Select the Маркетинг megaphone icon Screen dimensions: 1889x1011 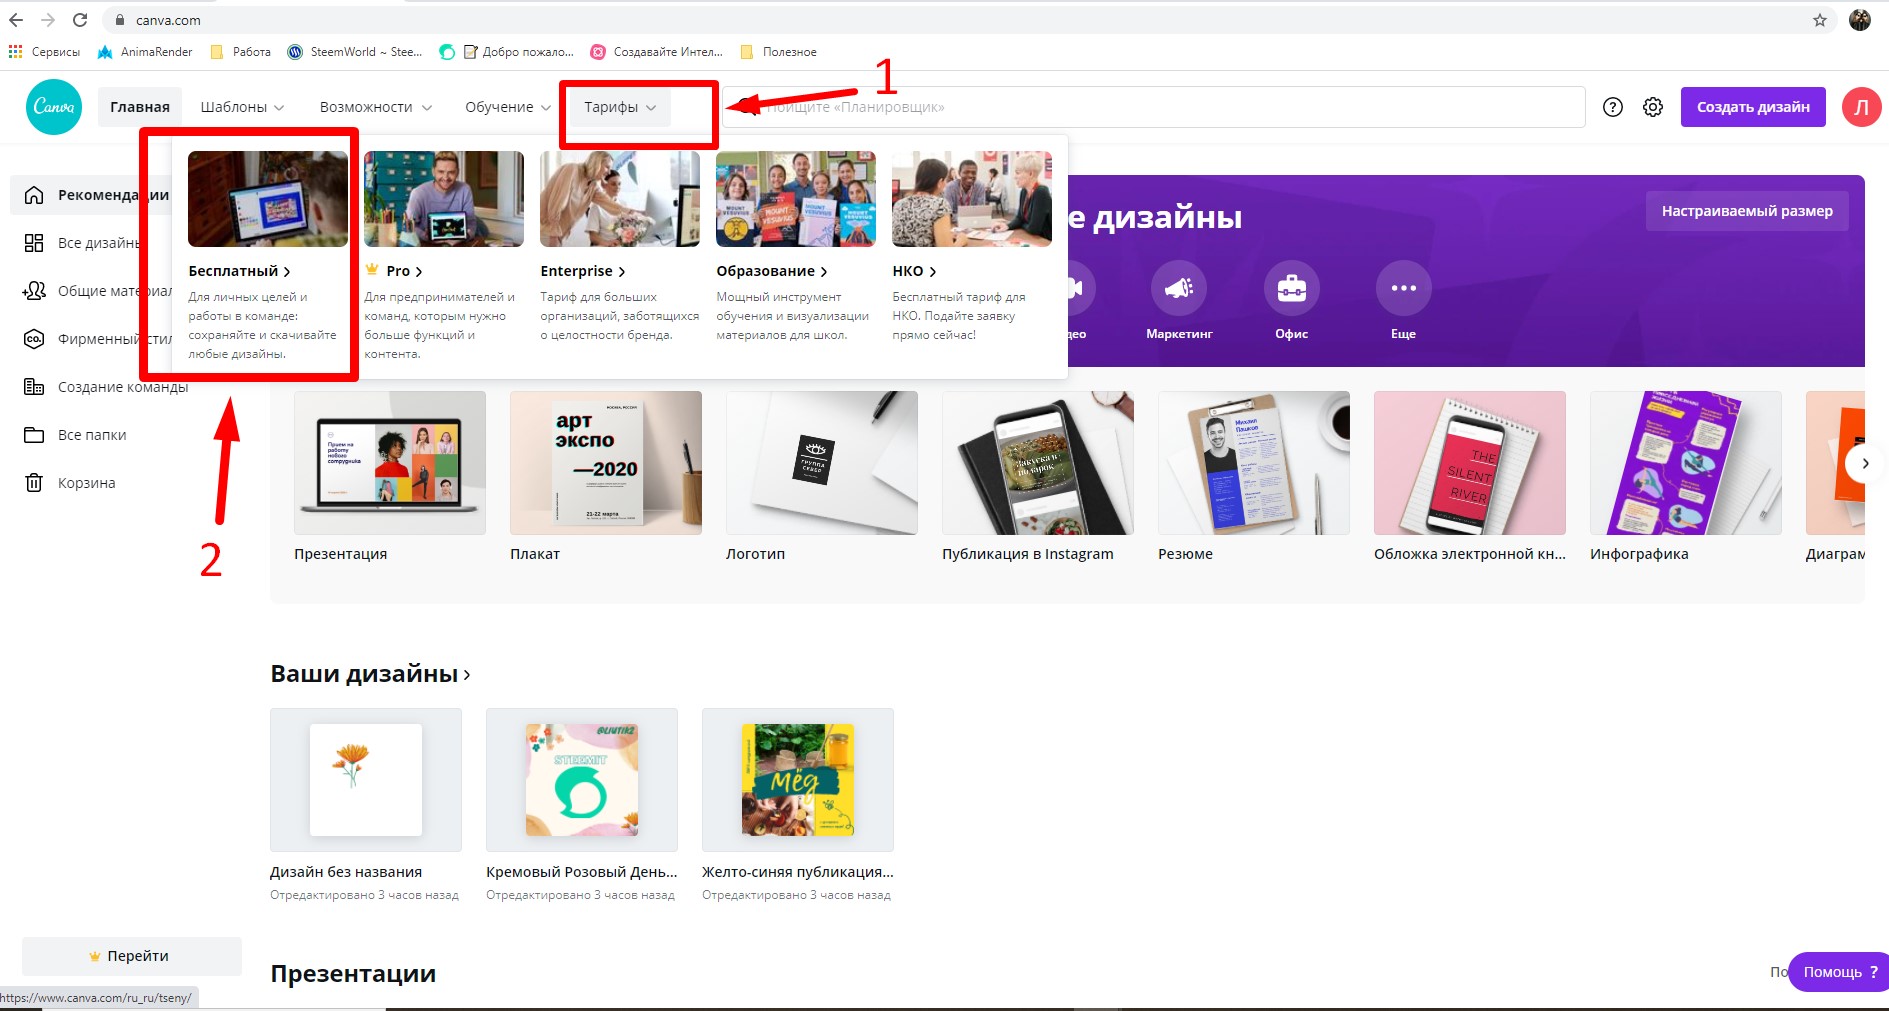(1179, 288)
